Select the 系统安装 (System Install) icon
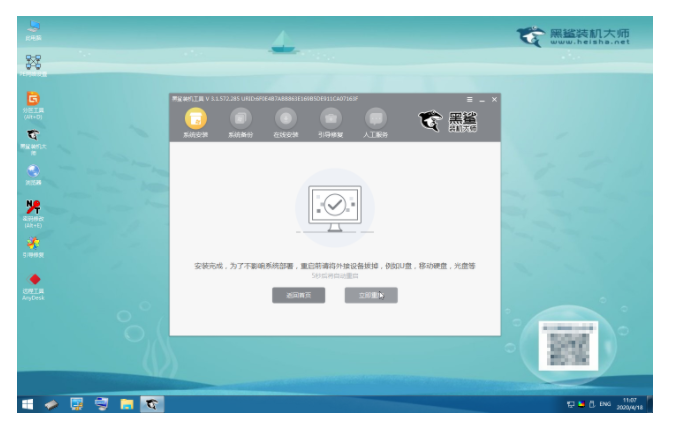The height and width of the screenshot is (428, 674). pos(195,119)
